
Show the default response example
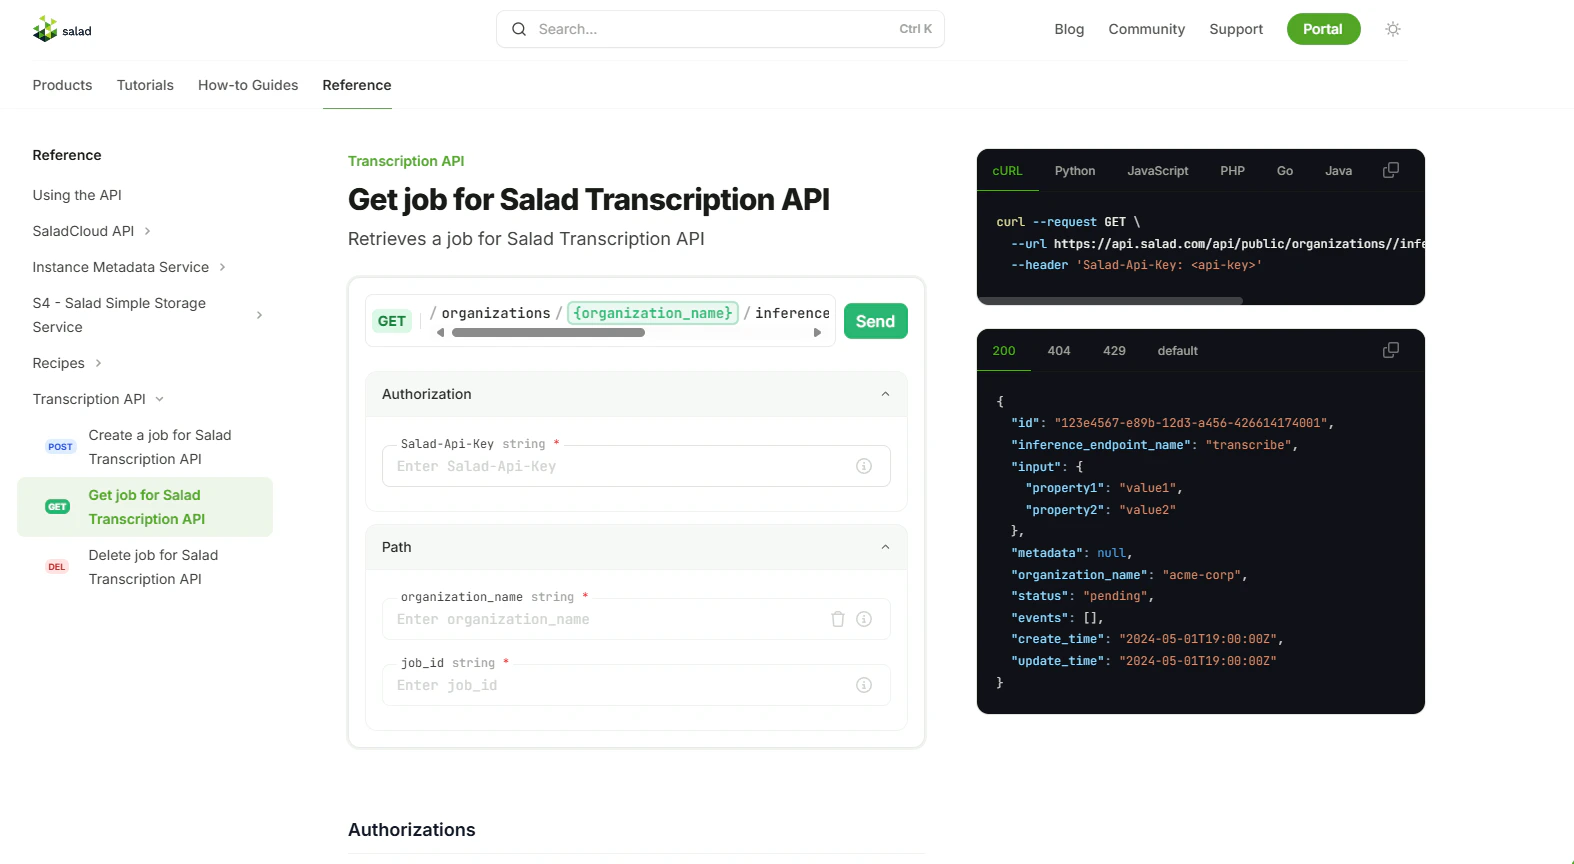point(1177,351)
